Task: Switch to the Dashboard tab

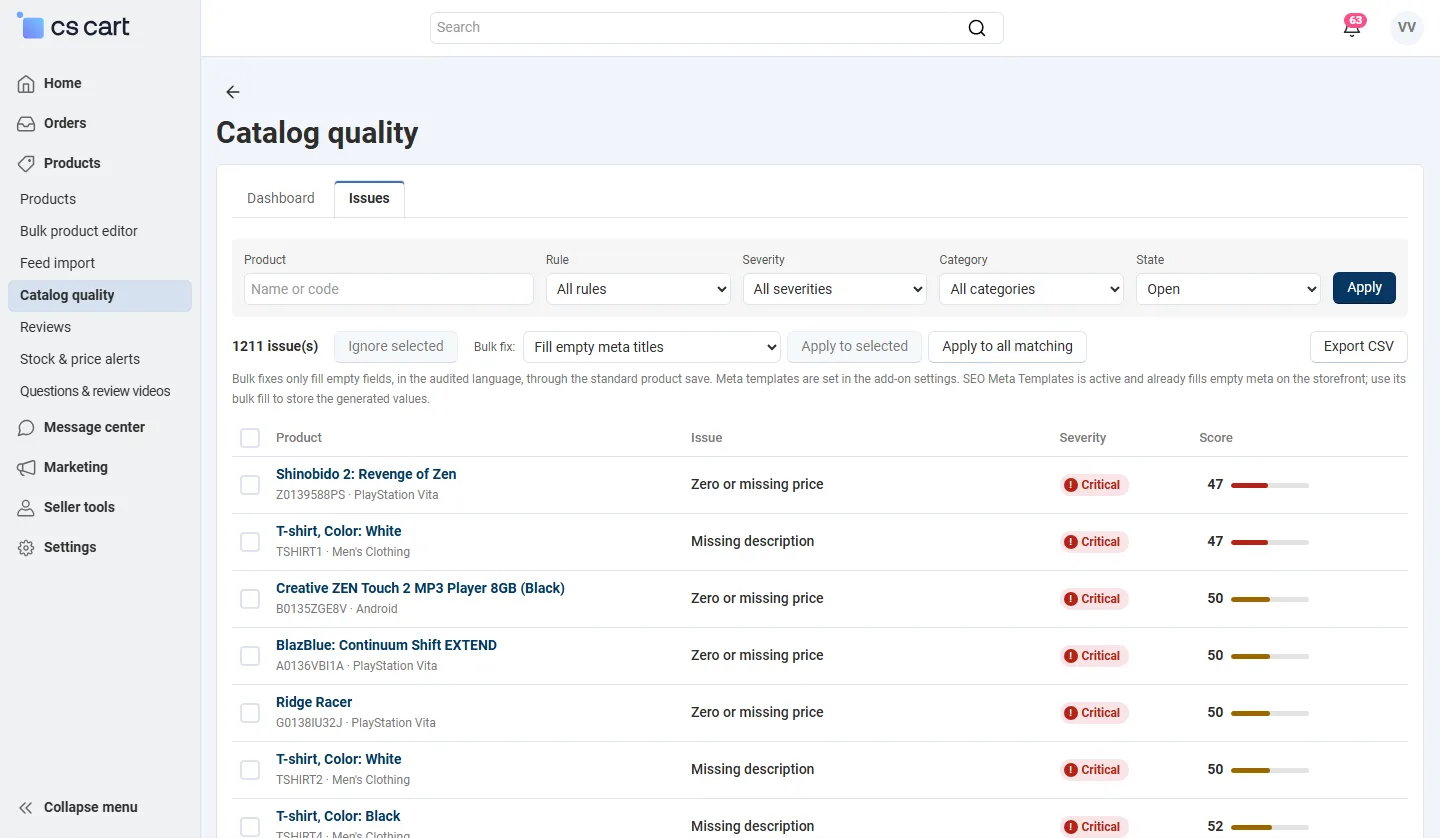Action: point(281,198)
